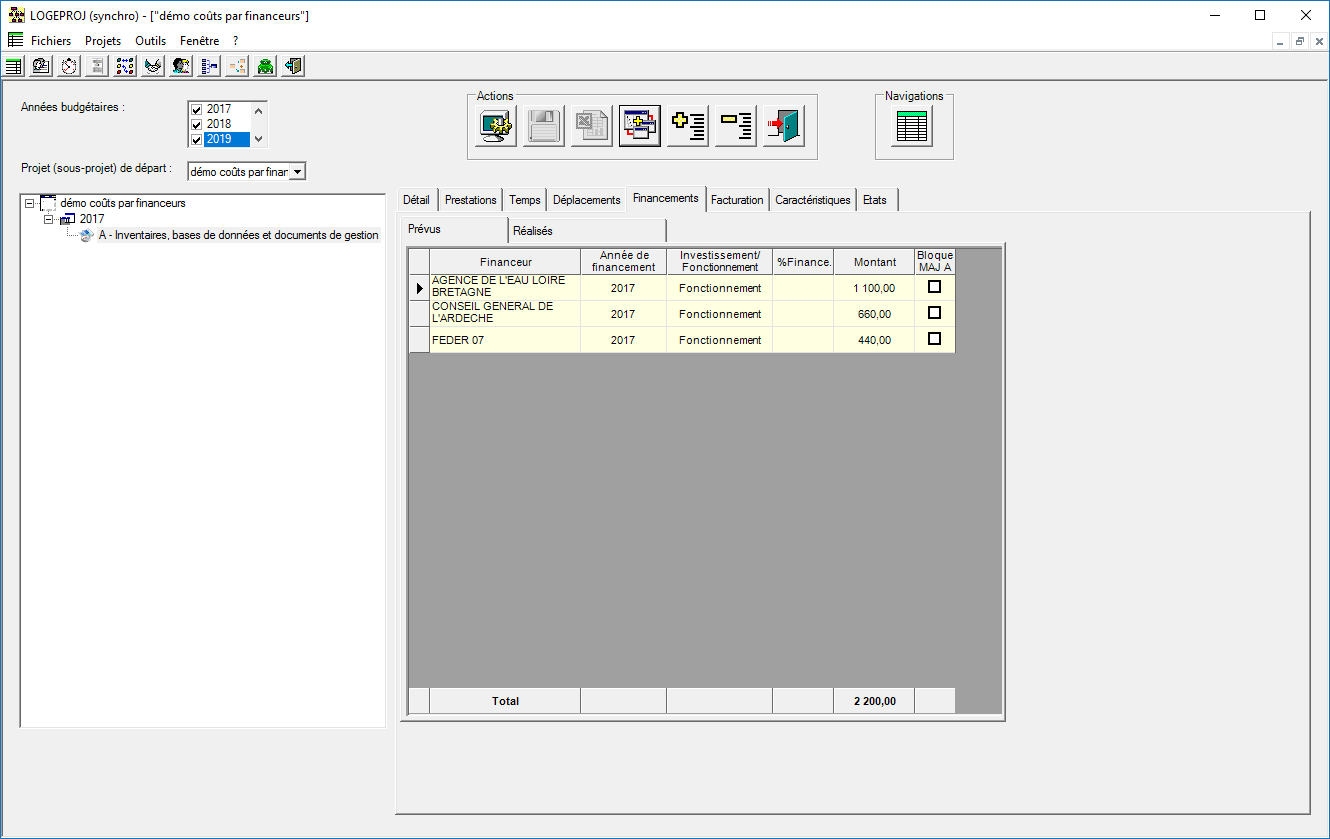Click the exit door icon in top toolbar

[293, 66]
